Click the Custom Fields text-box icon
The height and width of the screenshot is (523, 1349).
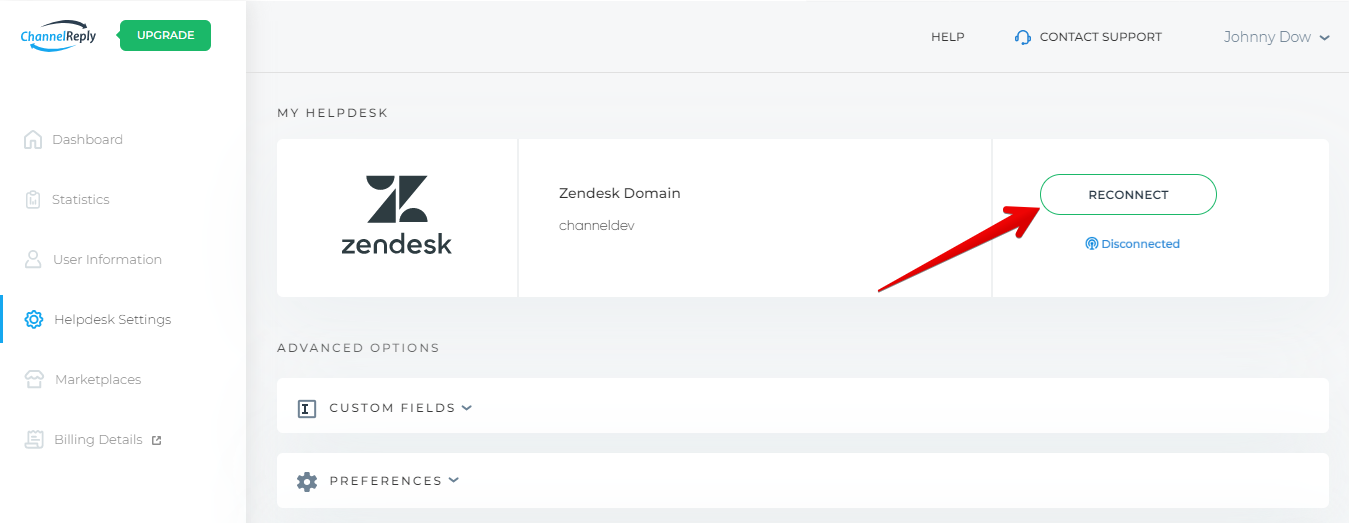(307, 408)
